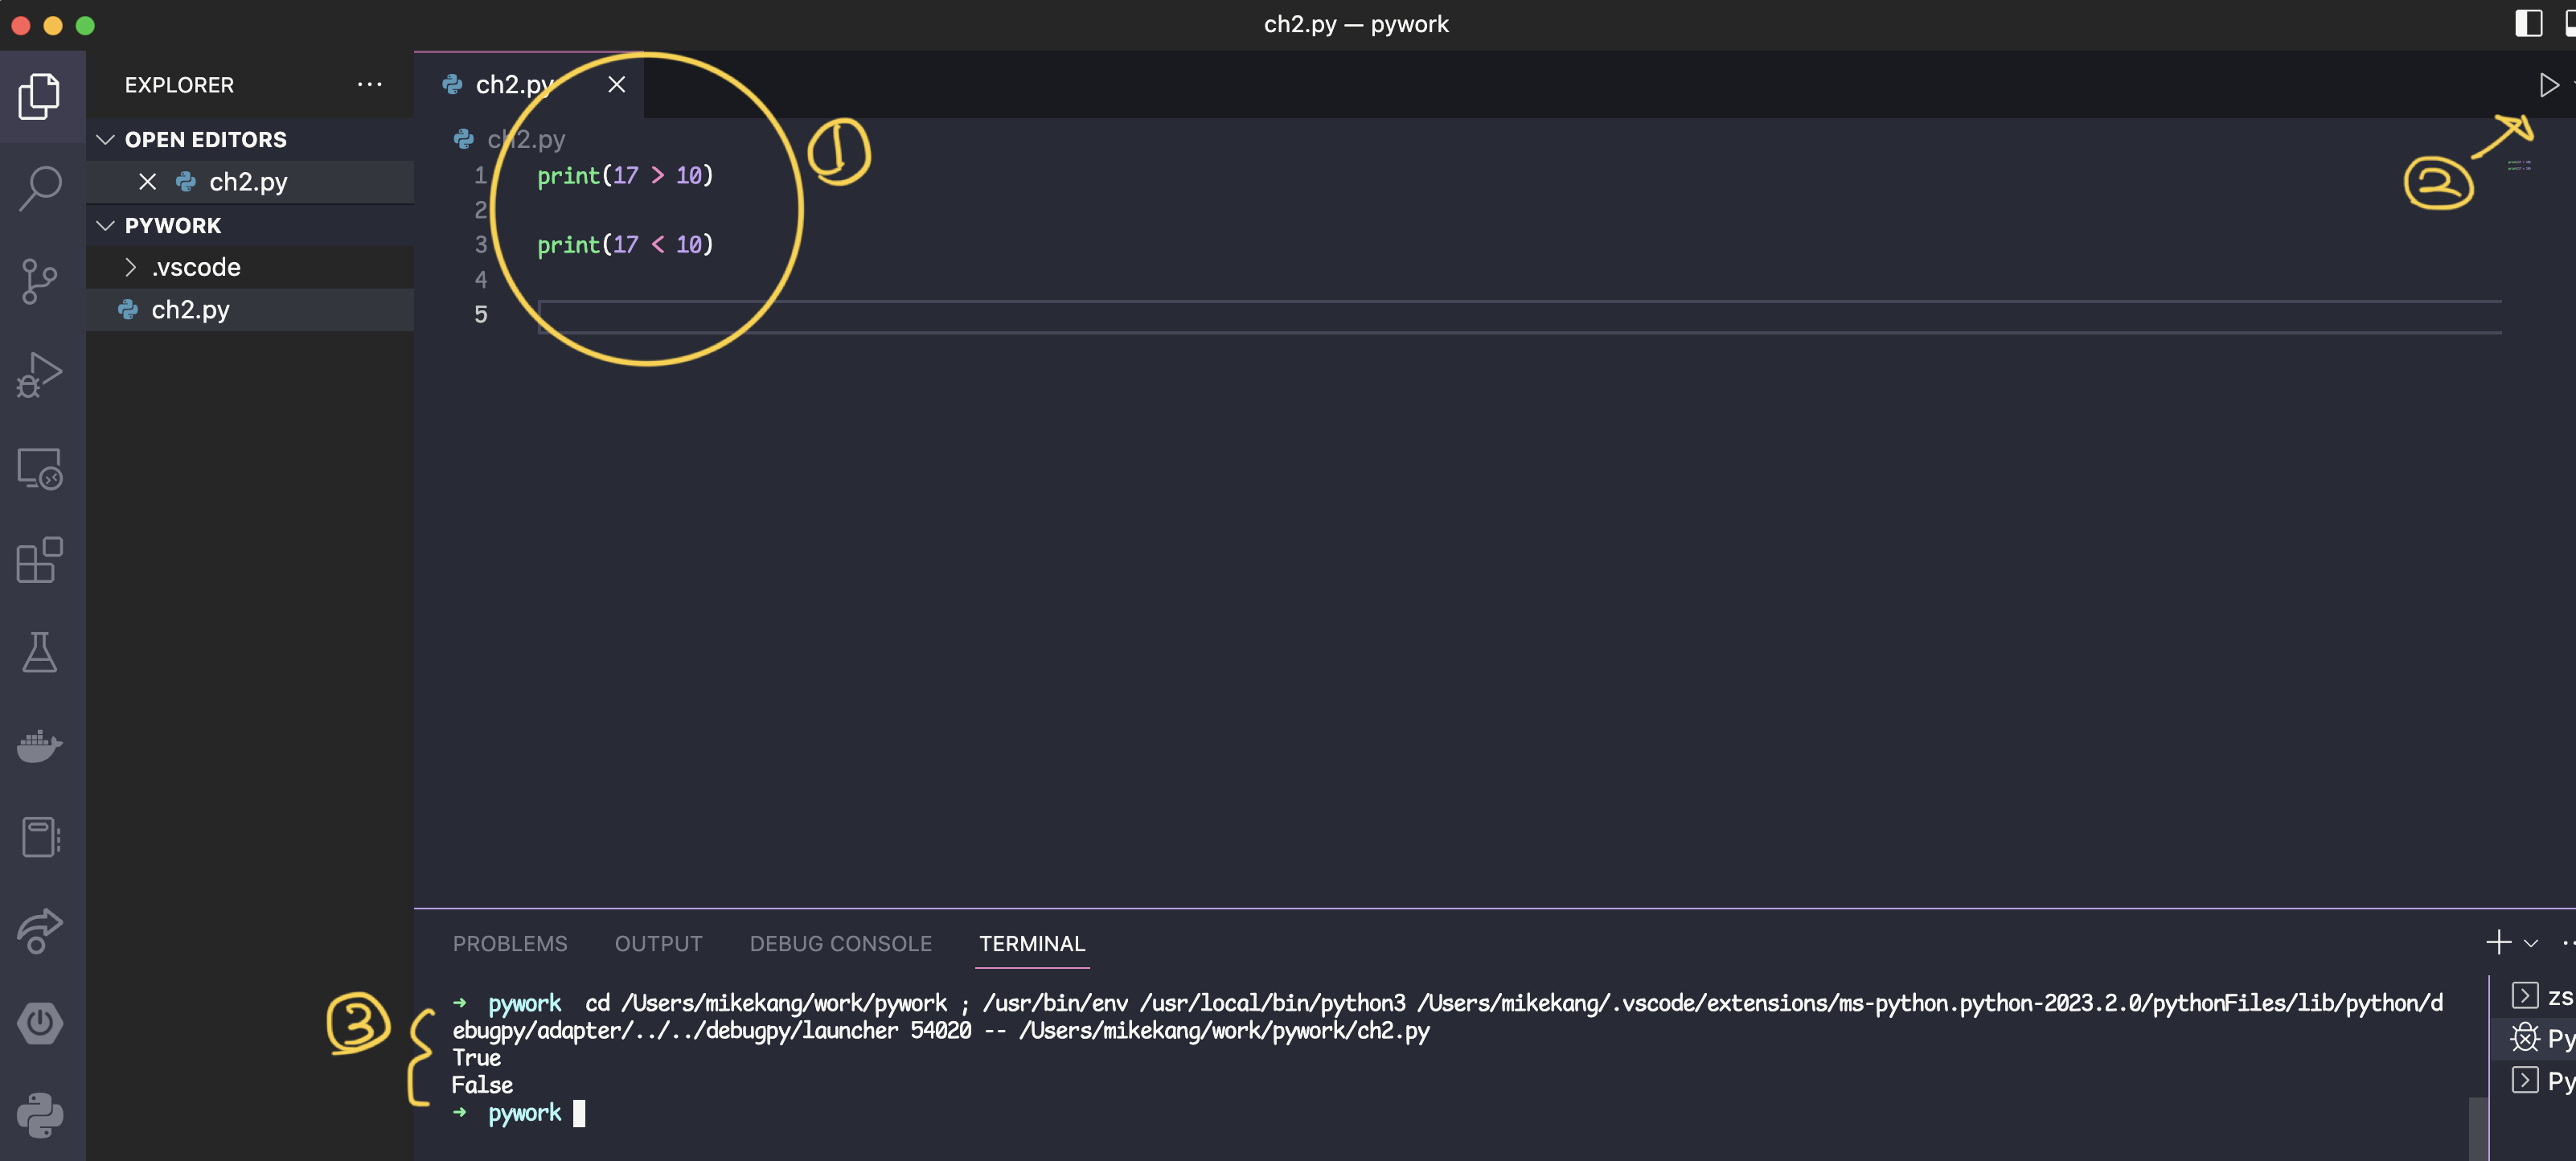
Task: Switch to the Problems tab
Action: pos(510,943)
